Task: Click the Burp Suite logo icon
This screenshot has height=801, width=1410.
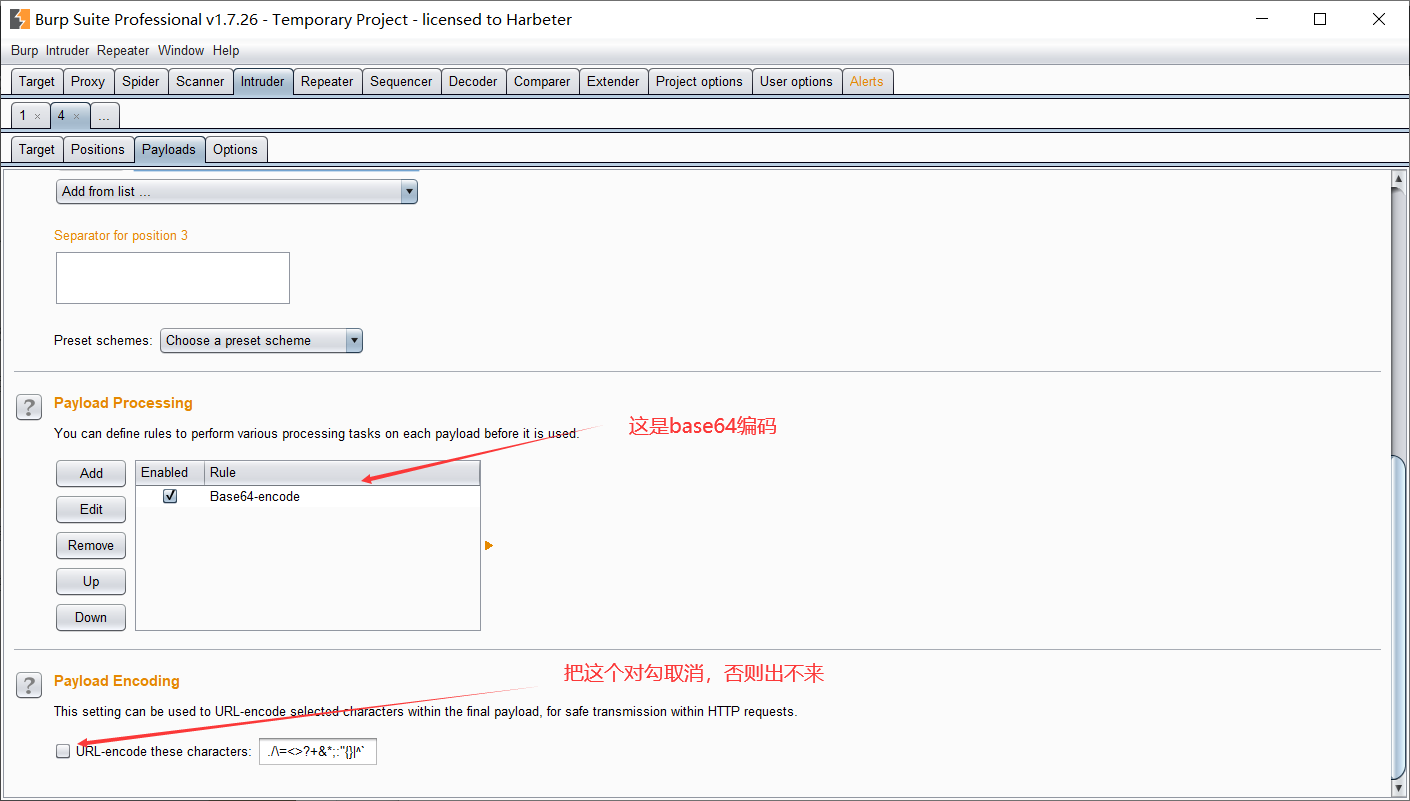Action: [x=19, y=19]
